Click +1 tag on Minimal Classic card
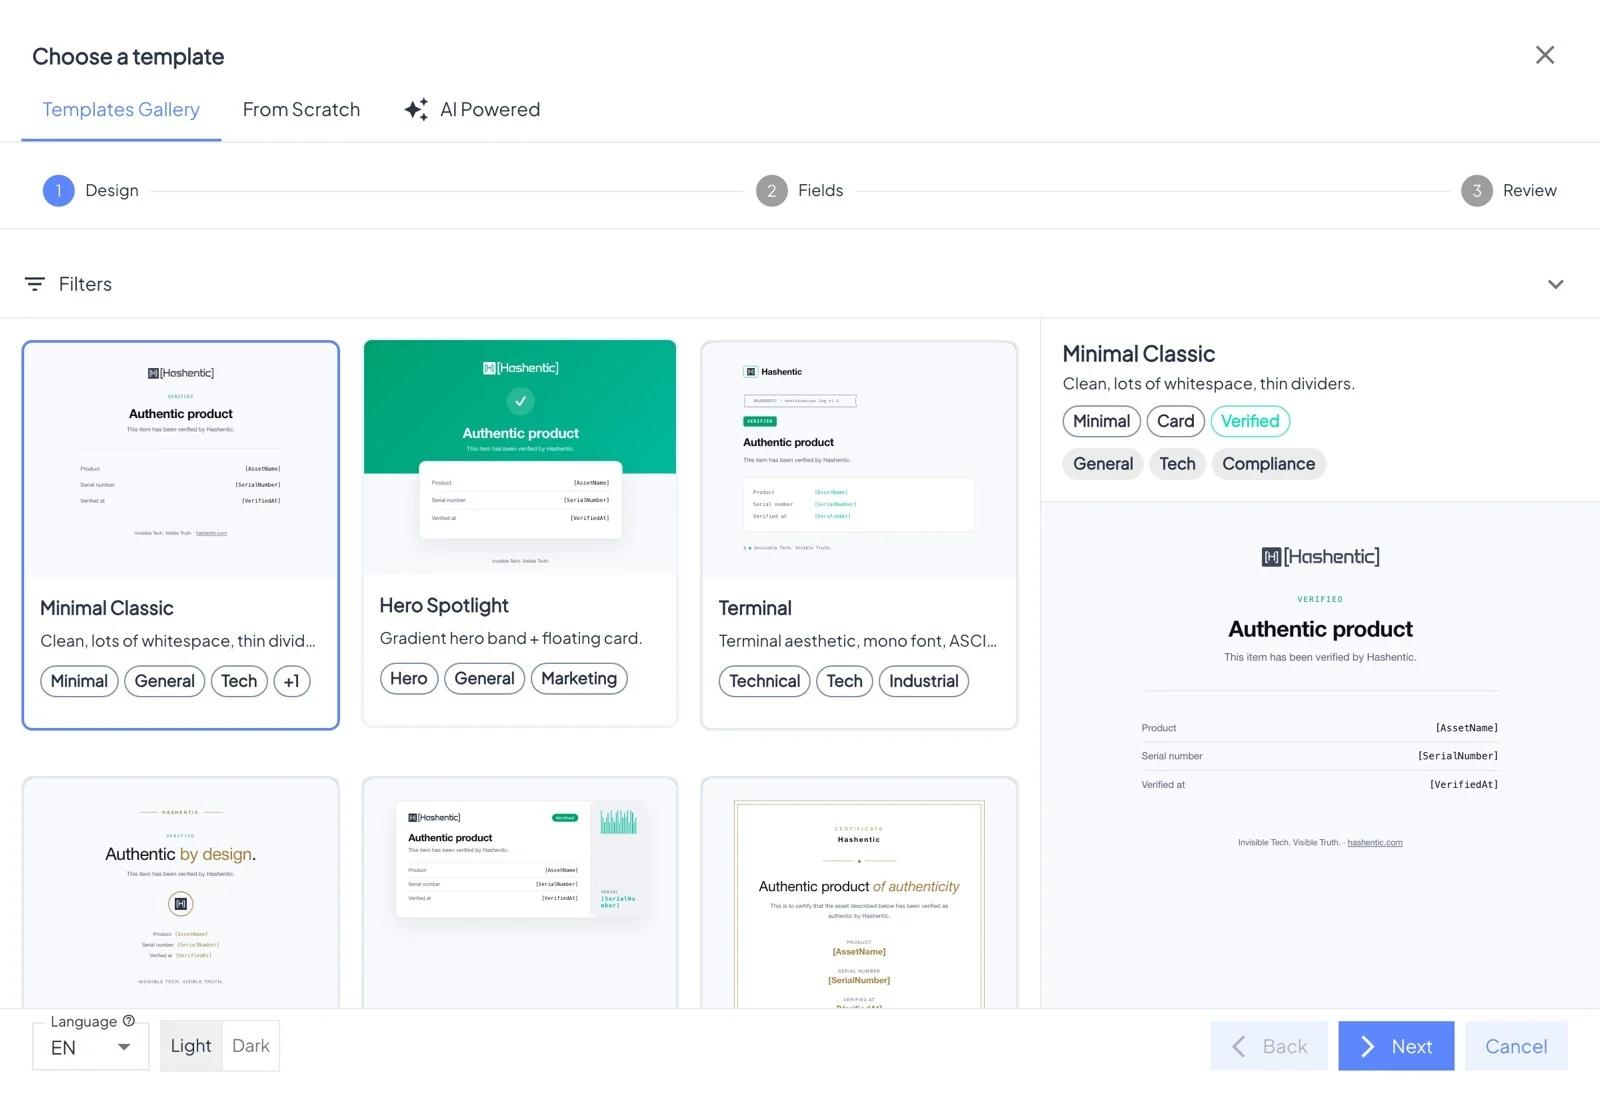Screen dimensions: 1600x1104 point(292,681)
